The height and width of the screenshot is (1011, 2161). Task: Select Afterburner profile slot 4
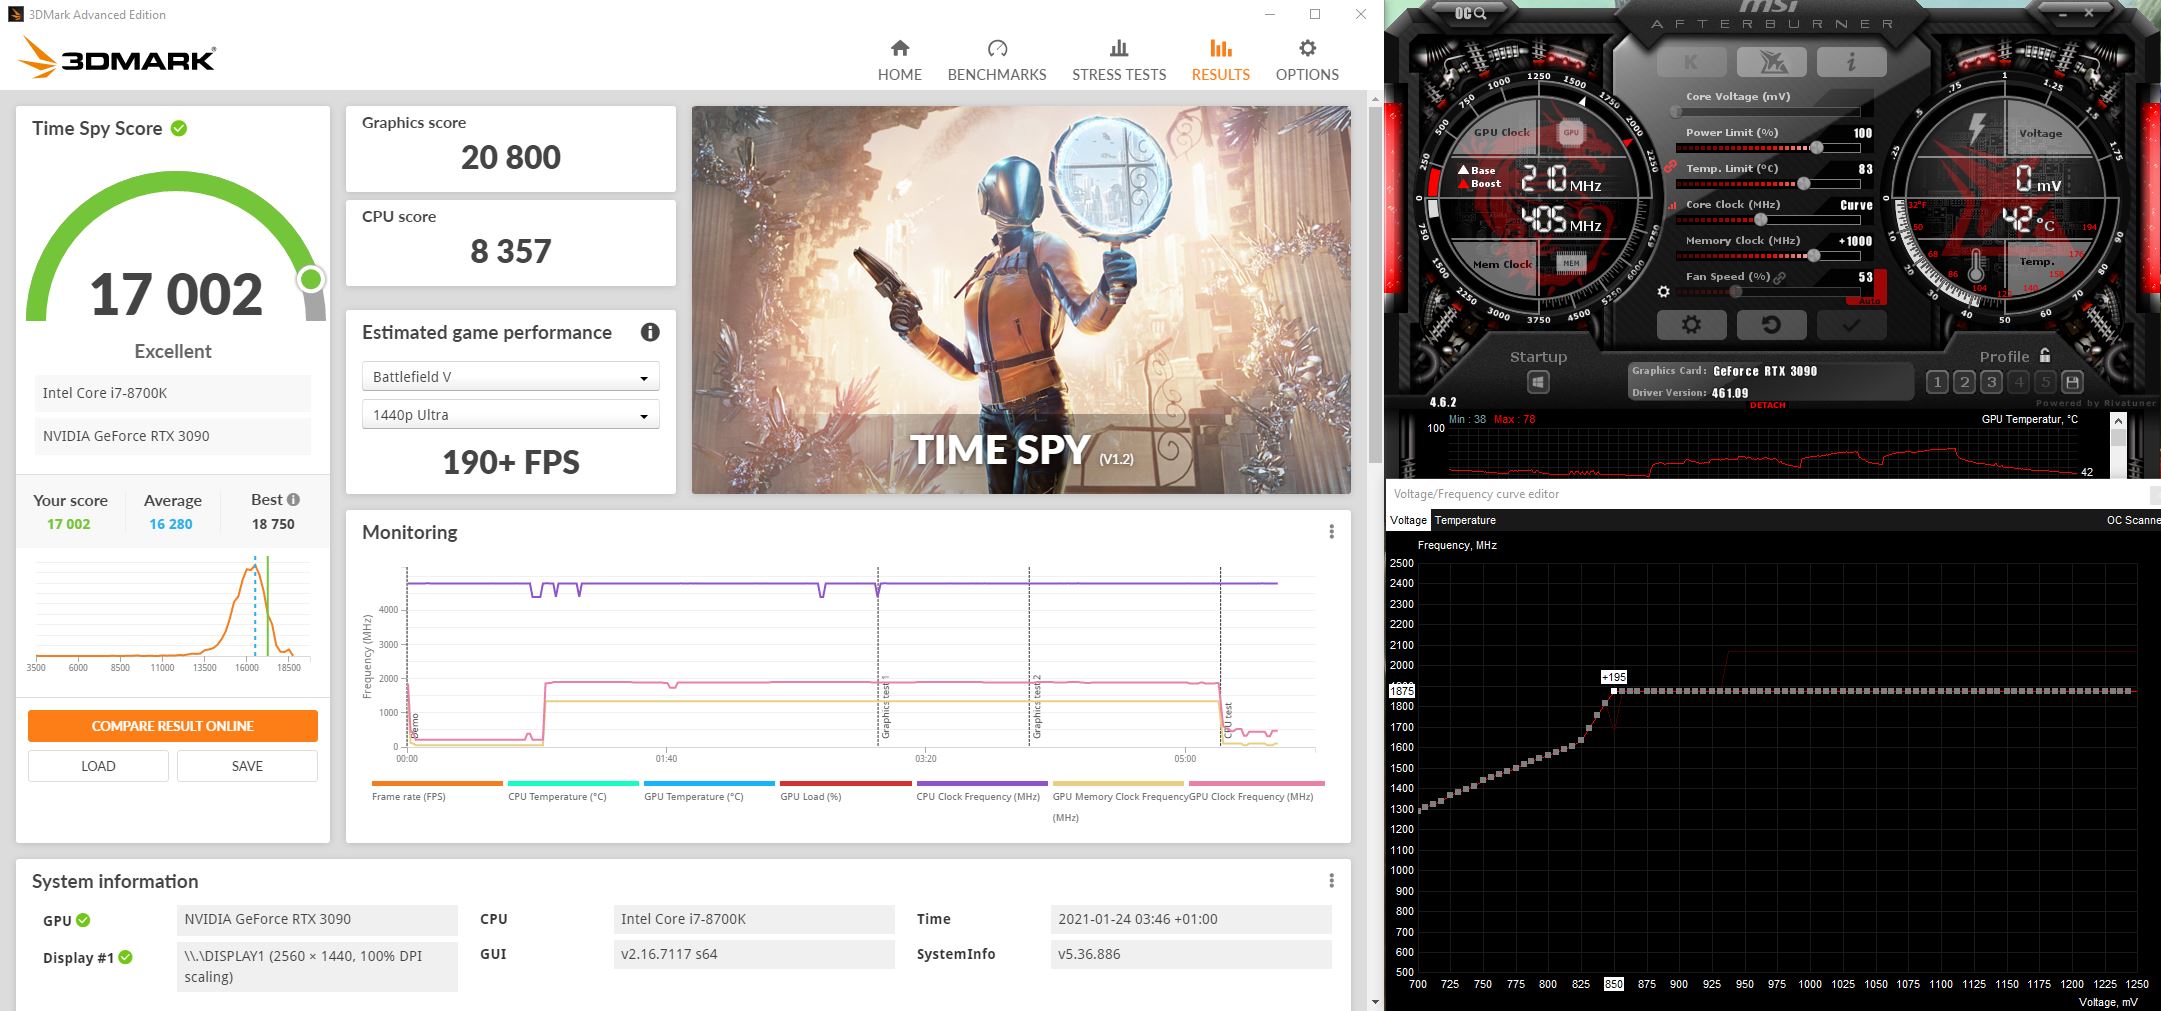[2018, 382]
